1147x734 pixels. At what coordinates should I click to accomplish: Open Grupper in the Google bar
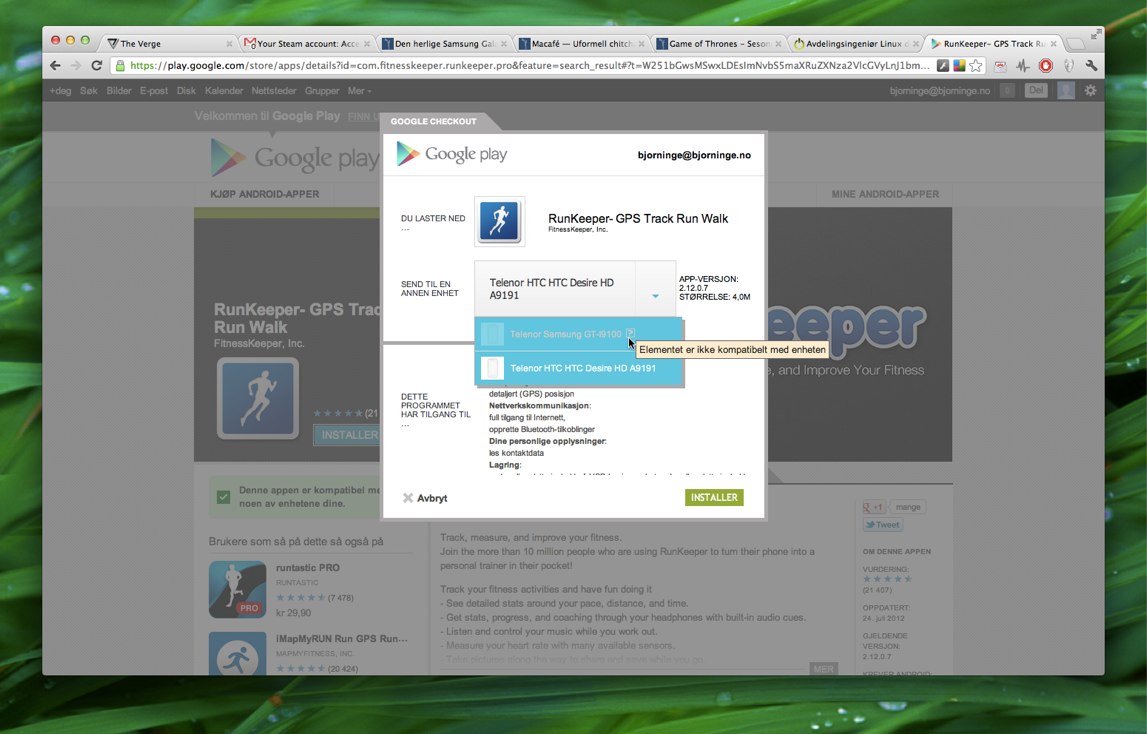point(322,91)
